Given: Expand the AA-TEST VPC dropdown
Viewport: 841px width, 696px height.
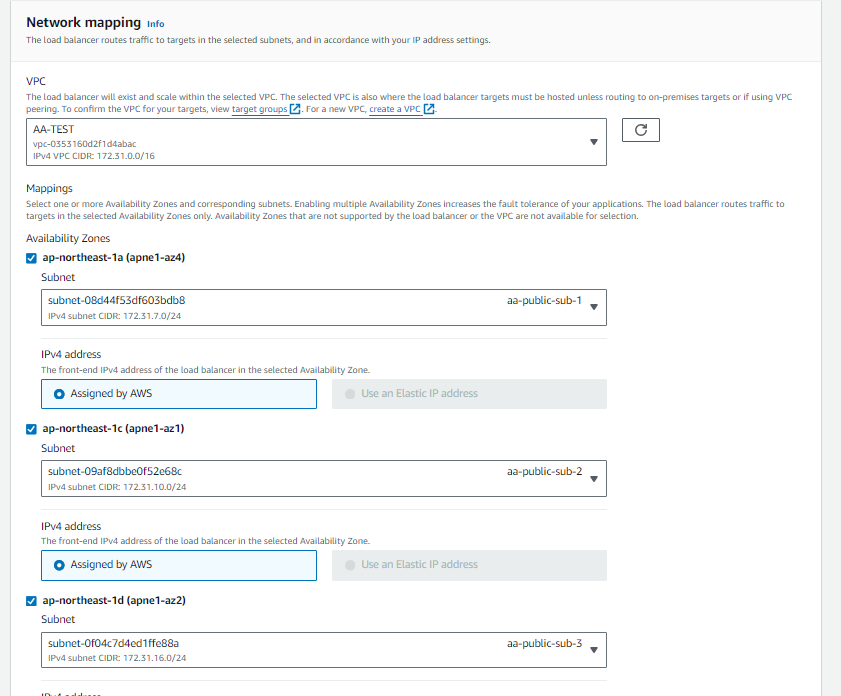Looking at the screenshot, I should point(315,142).
